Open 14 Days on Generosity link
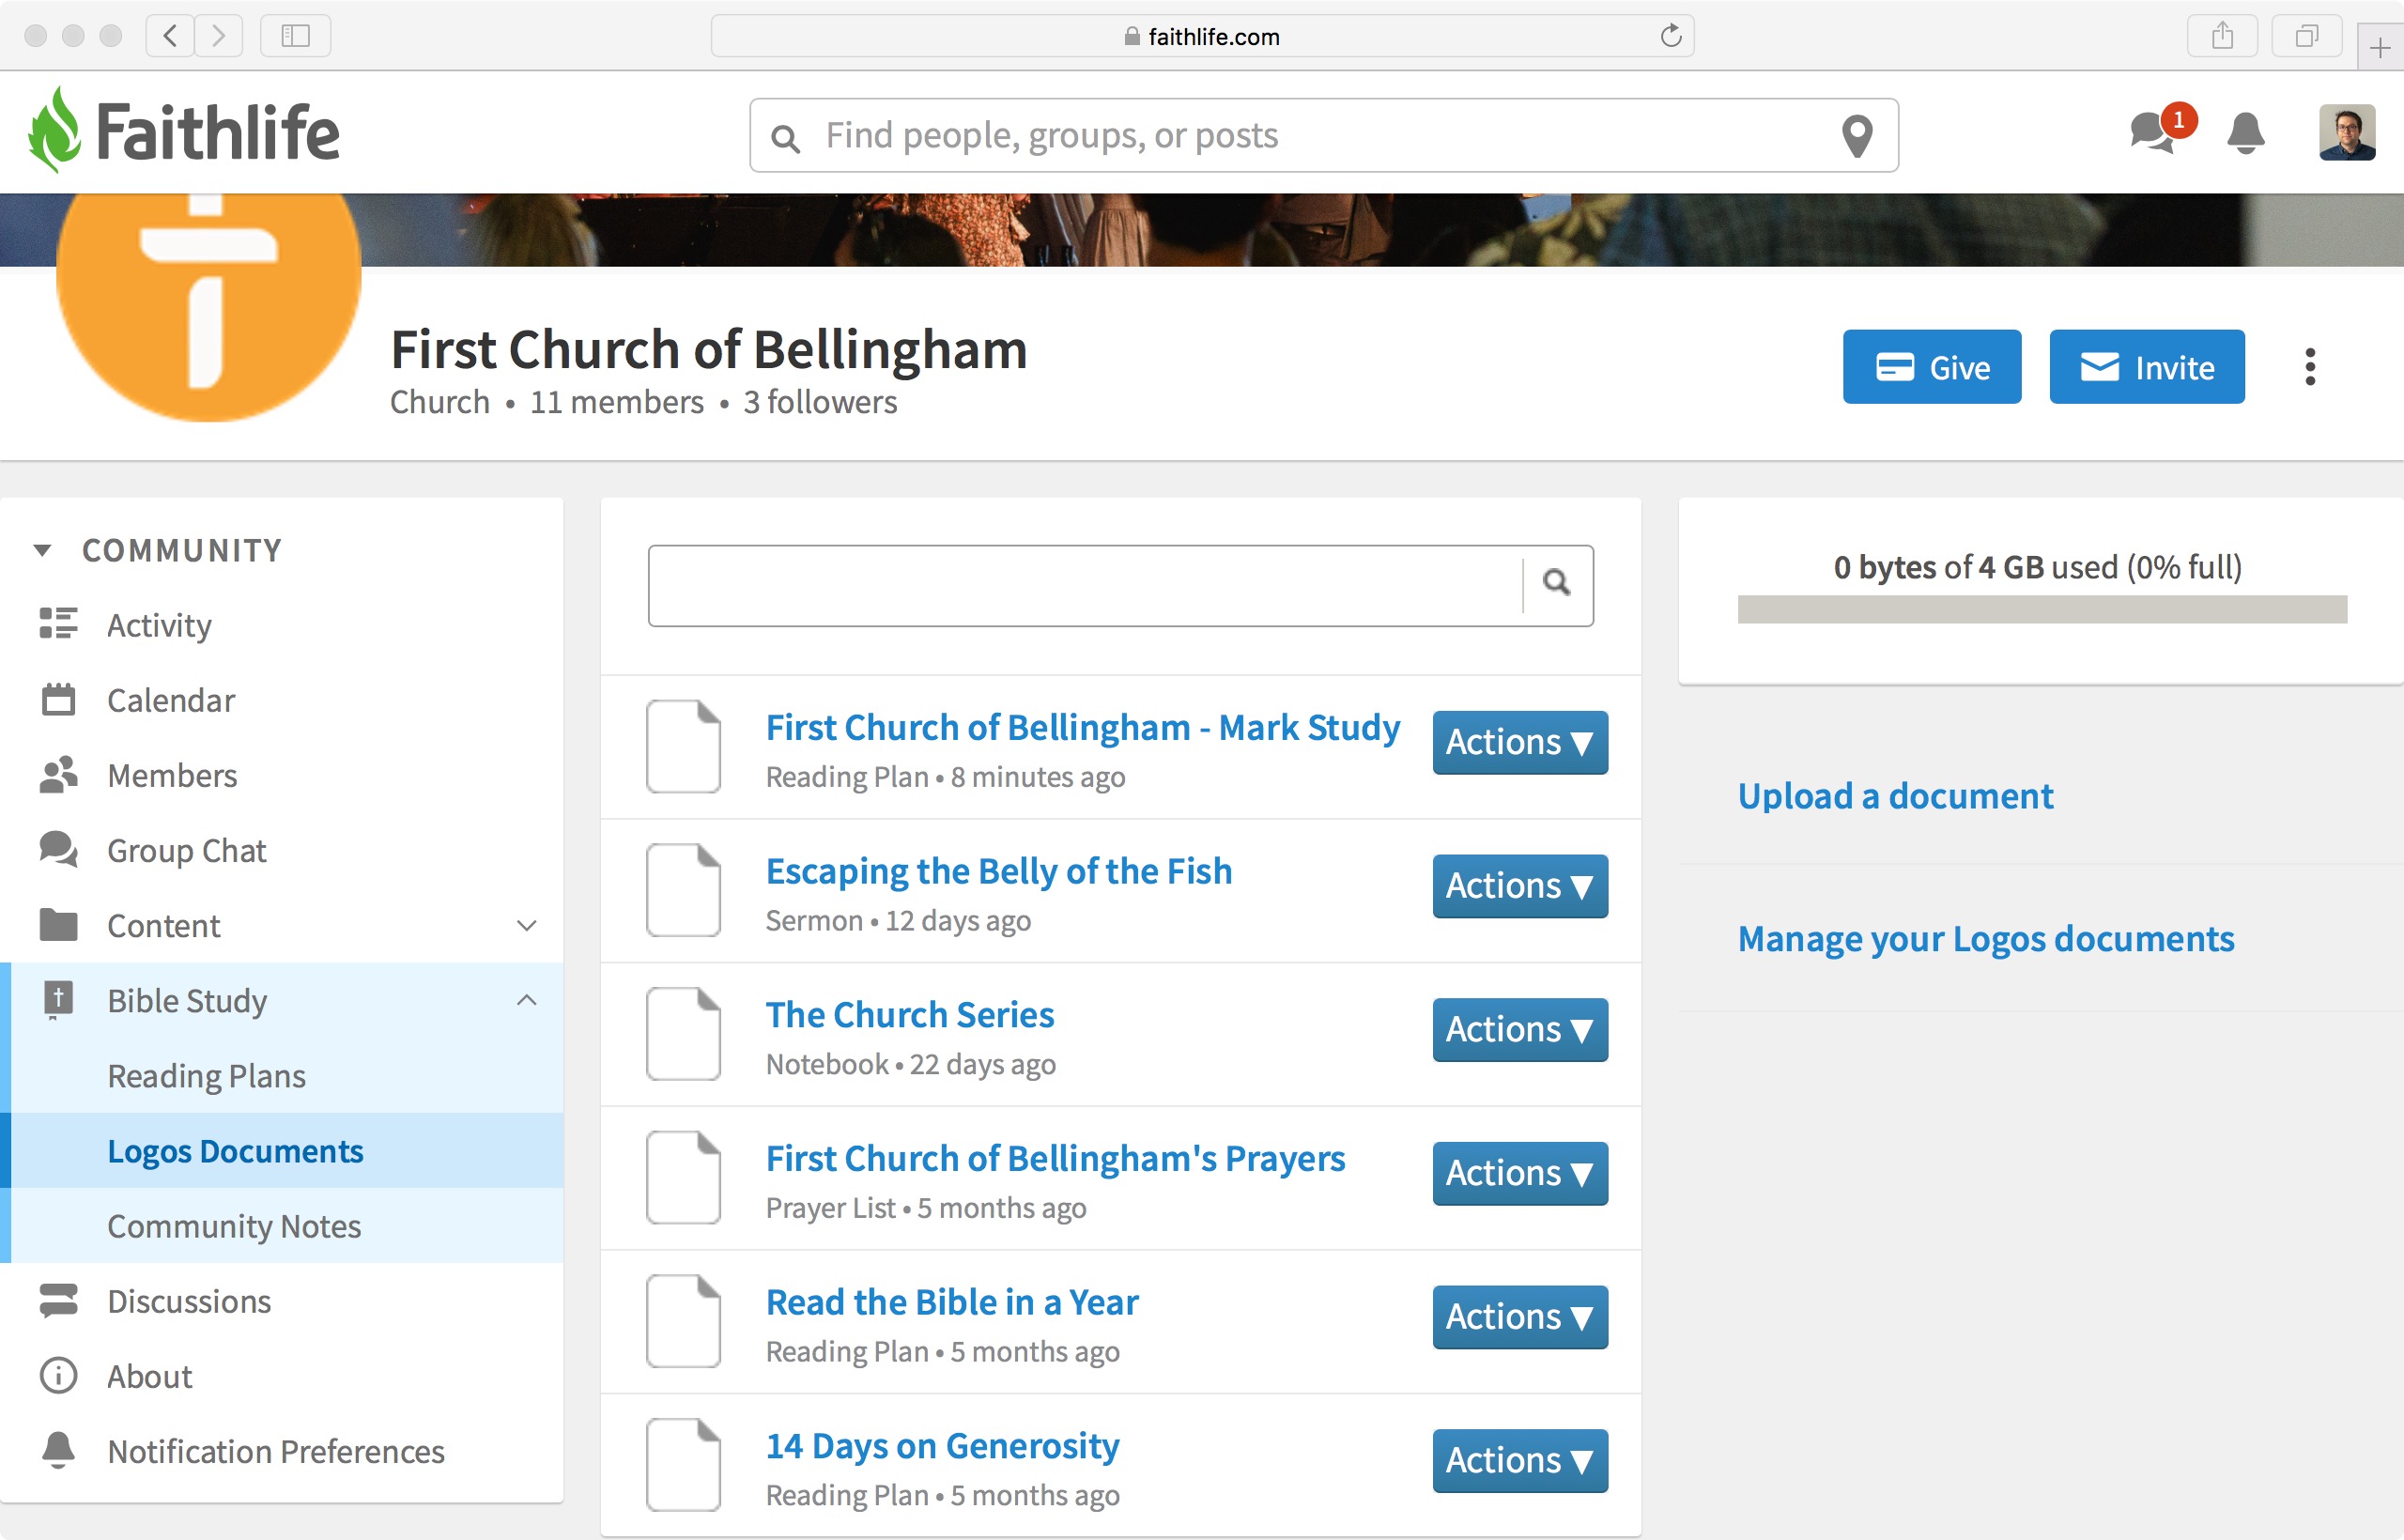 click(943, 1446)
